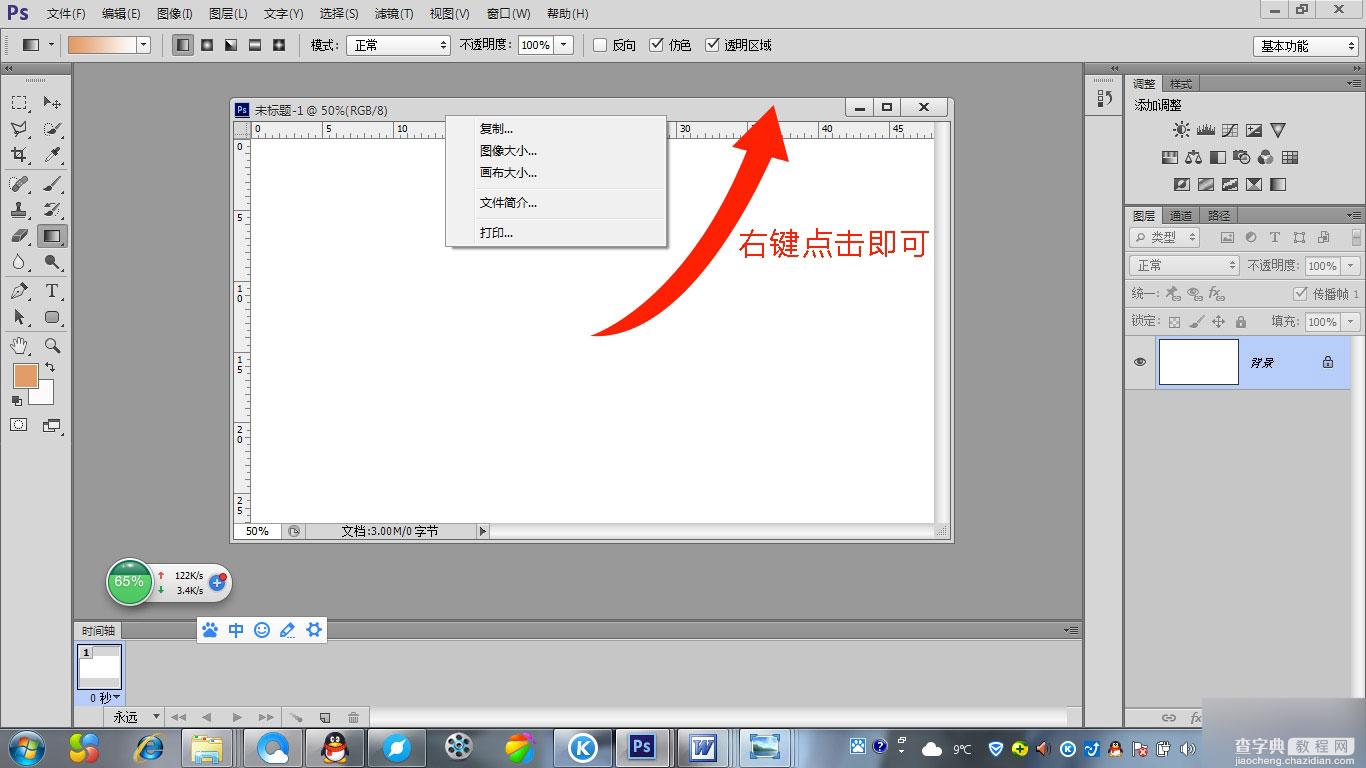The height and width of the screenshot is (768, 1366).
Task: Open the gradient picker dropdown arrow
Action: [143, 45]
